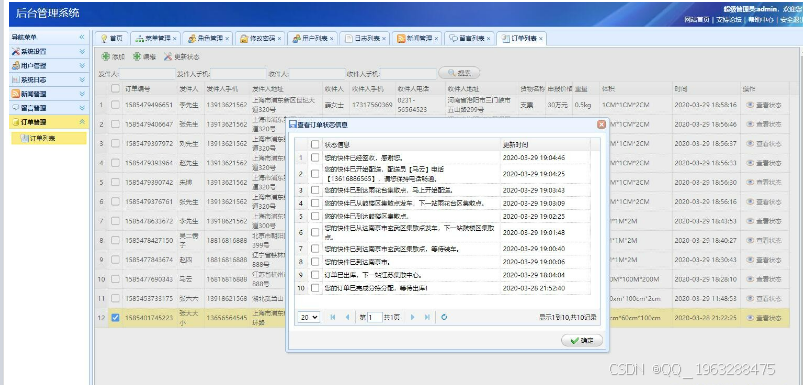
Task: Click order number 1585478427150
Action: (x=149, y=241)
